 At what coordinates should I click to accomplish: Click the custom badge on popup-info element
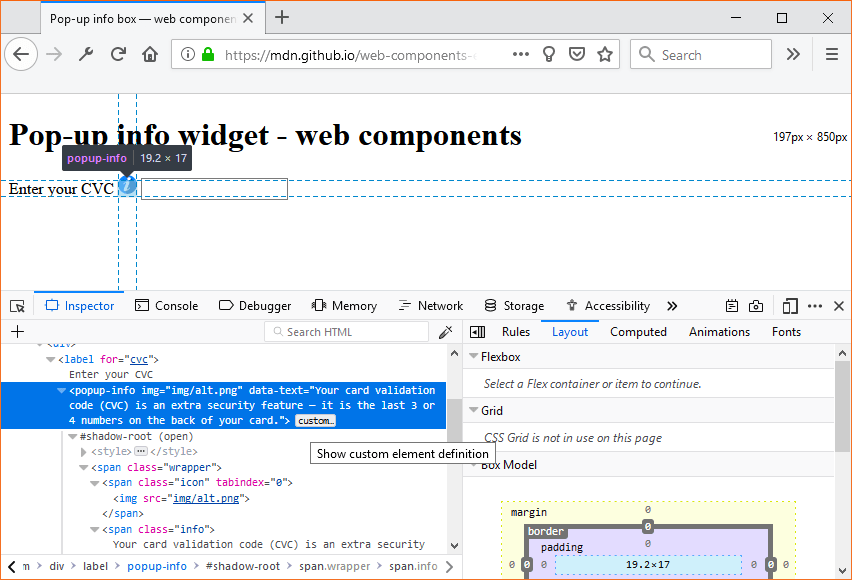point(315,420)
